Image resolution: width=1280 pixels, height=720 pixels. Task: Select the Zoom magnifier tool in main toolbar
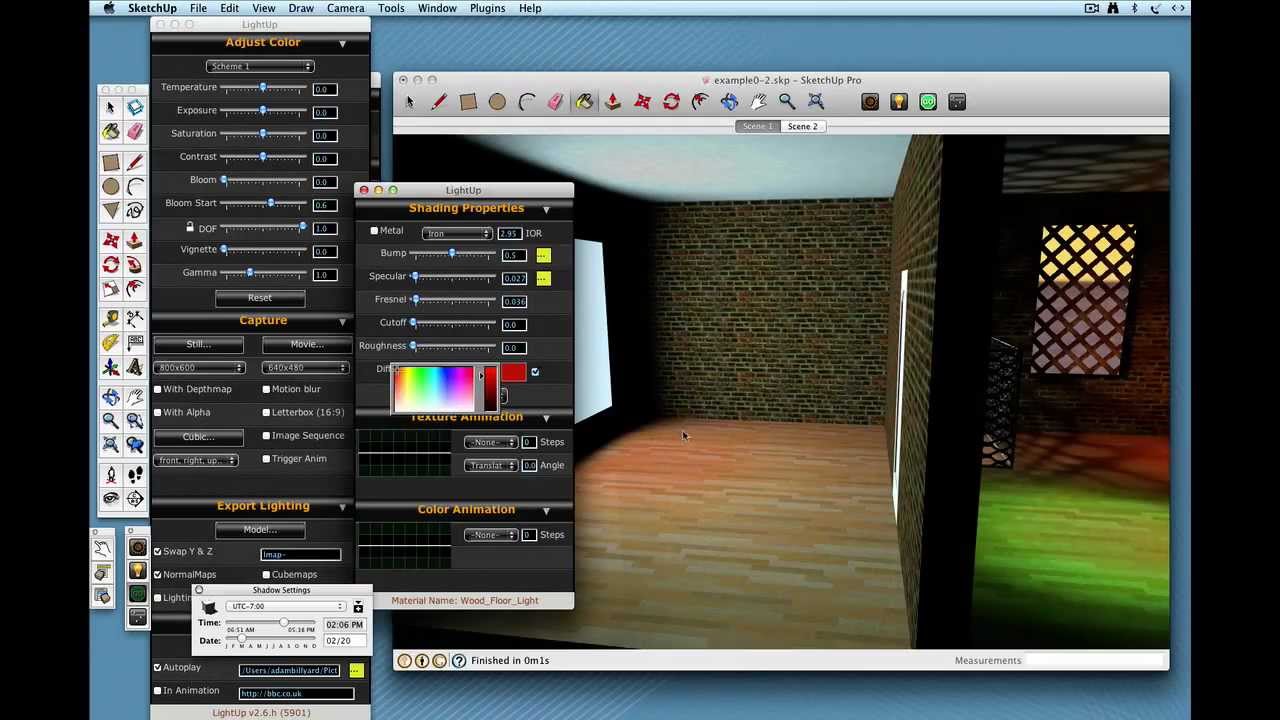(x=787, y=102)
